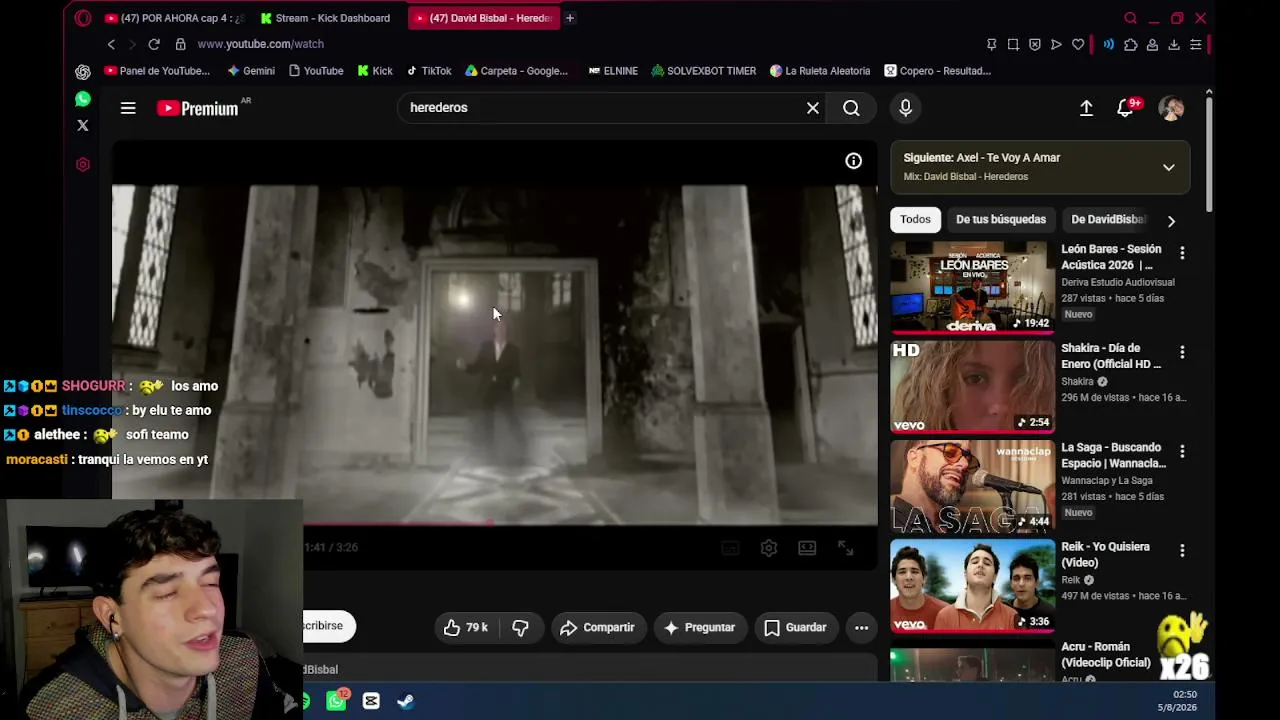Screen dimensions: 1280x720
Task: Open the SOLVEXBOT TIMER bookmark
Action: [x=704, y=71]
